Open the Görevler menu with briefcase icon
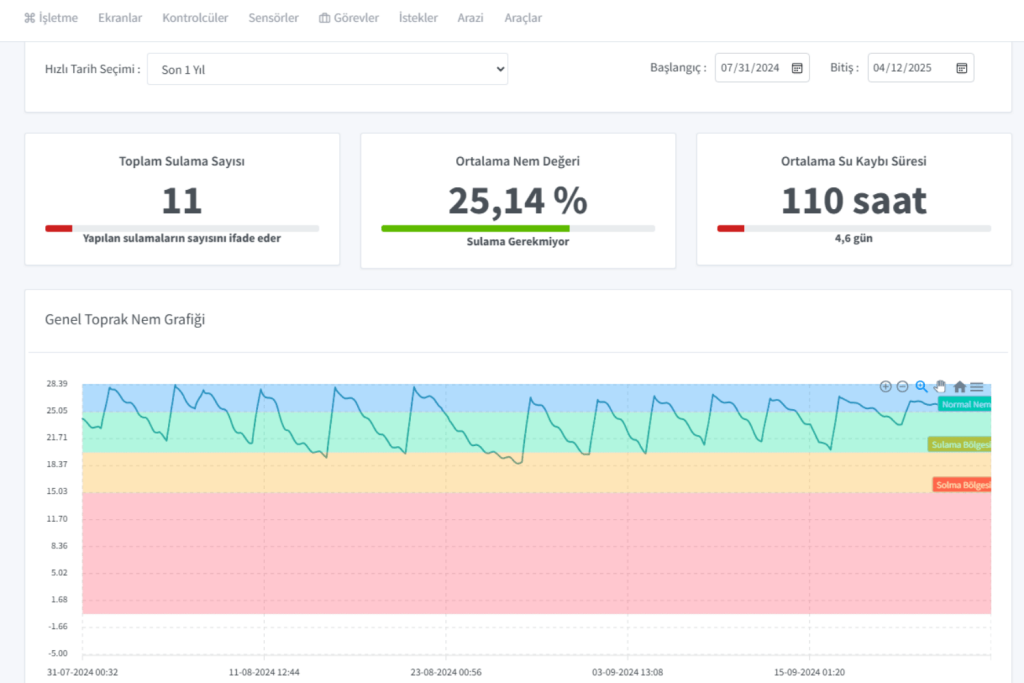Viewport: 1024px width, 683px height. tap(348, 18)
